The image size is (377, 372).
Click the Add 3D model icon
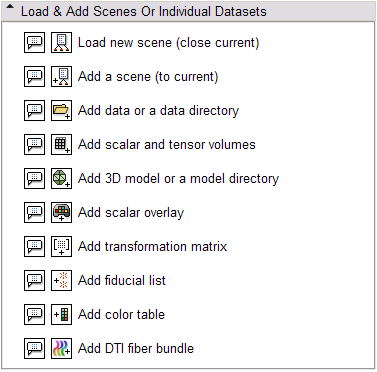[61, 178]
